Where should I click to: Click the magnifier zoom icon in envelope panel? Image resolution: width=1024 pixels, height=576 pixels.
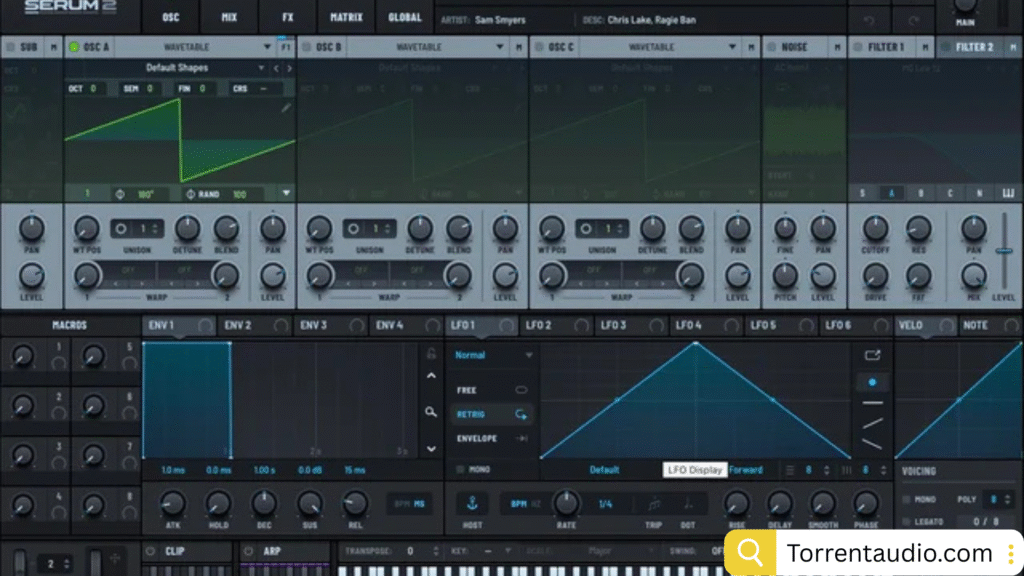431,411
